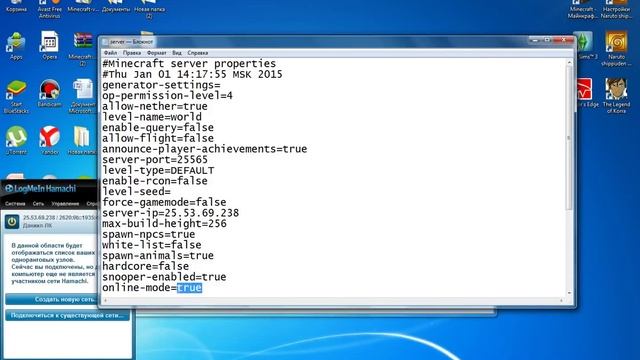The width and height of the screenshot is (640, 360).
Task: Open the Microsoft document desktop icon
Action: click(x=83, y=96)
